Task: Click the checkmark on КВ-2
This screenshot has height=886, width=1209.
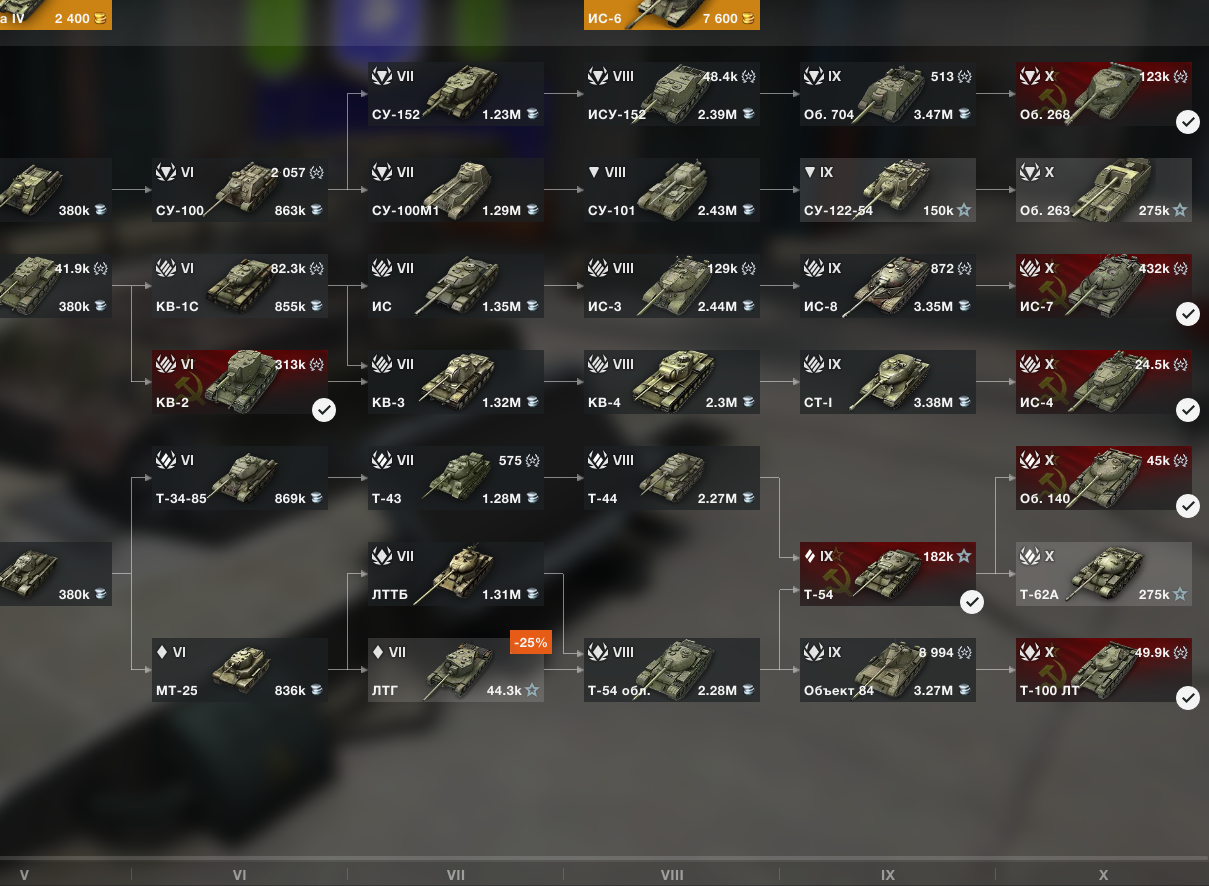Action: [x=323, y=410]
